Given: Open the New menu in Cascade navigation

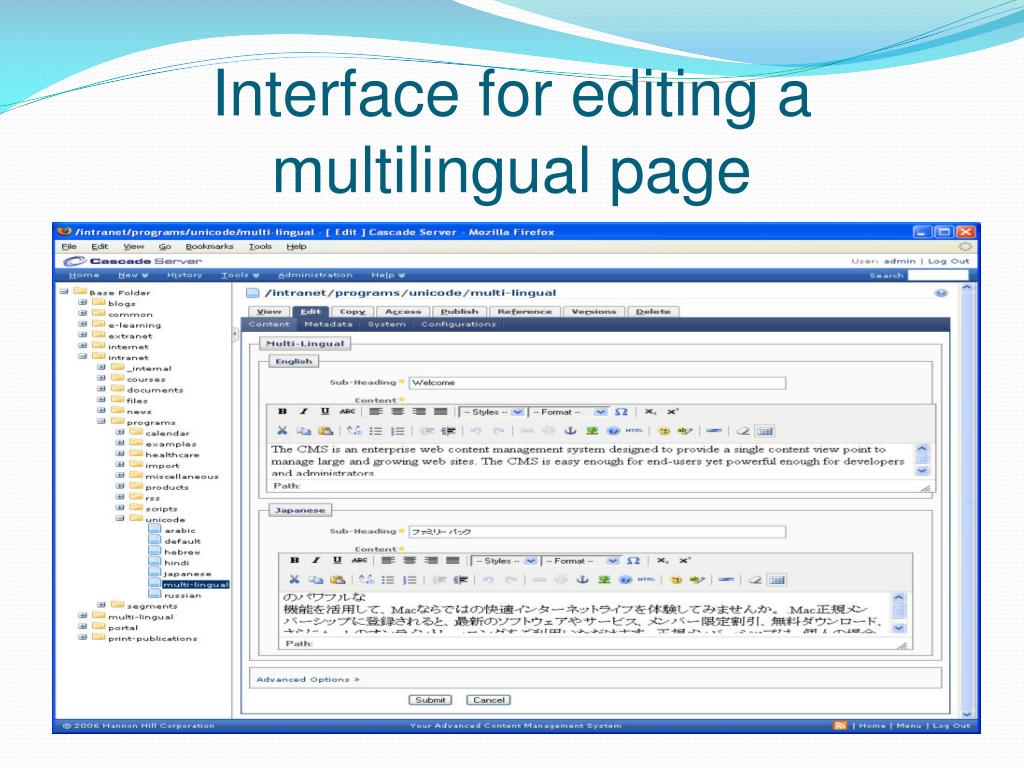Looking at the screenshot, I should 133,275.
